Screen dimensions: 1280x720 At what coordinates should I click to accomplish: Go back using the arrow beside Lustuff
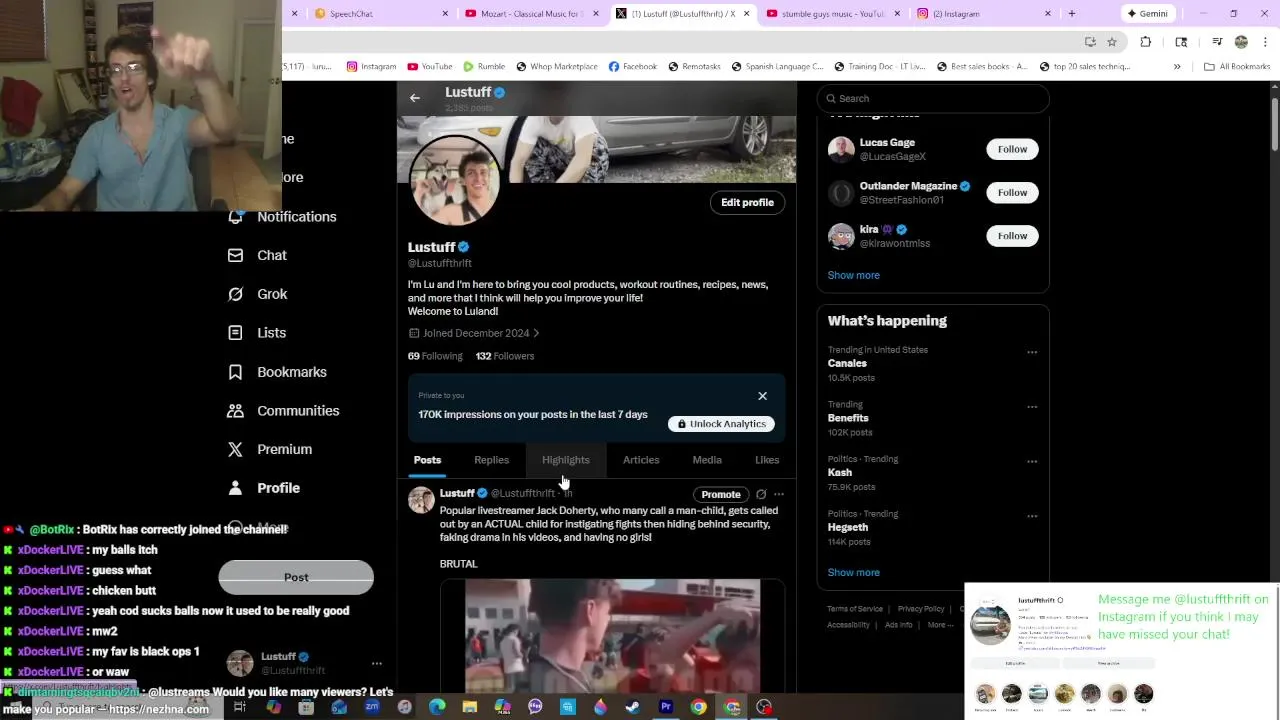[415, 97]
